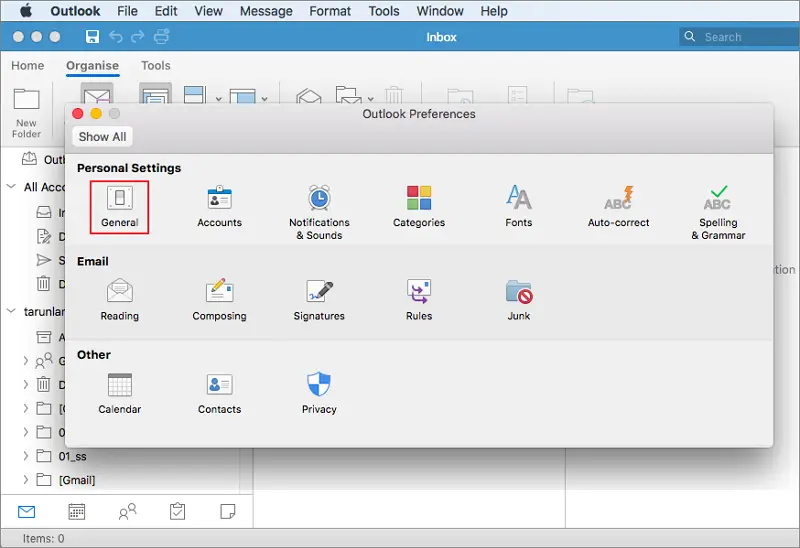Open Junk email preferences
The image size is (800, 548).
click(x=519, y=300)
